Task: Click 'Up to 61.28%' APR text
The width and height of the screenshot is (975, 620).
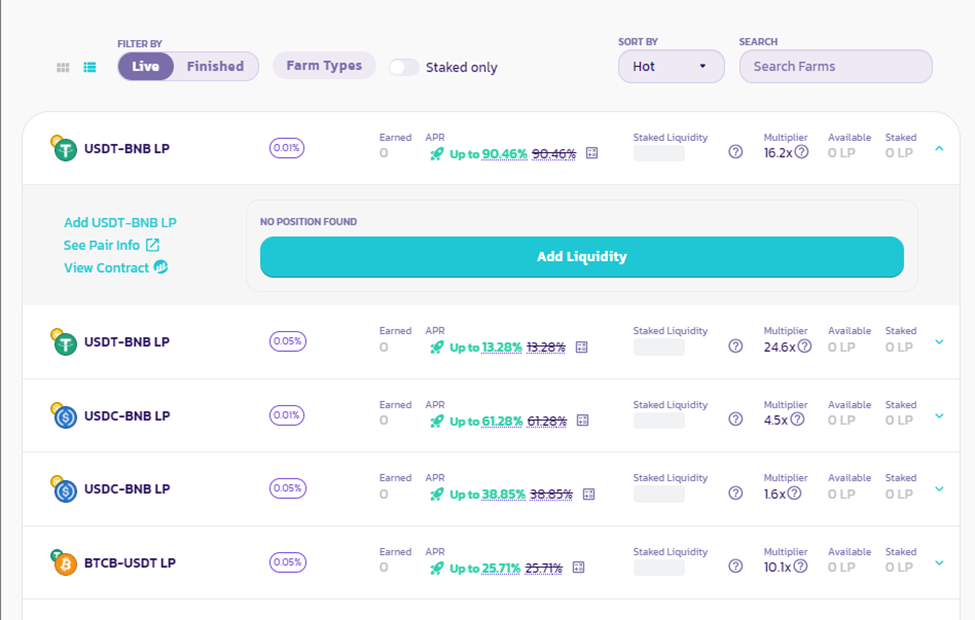Action: (486, 421)
